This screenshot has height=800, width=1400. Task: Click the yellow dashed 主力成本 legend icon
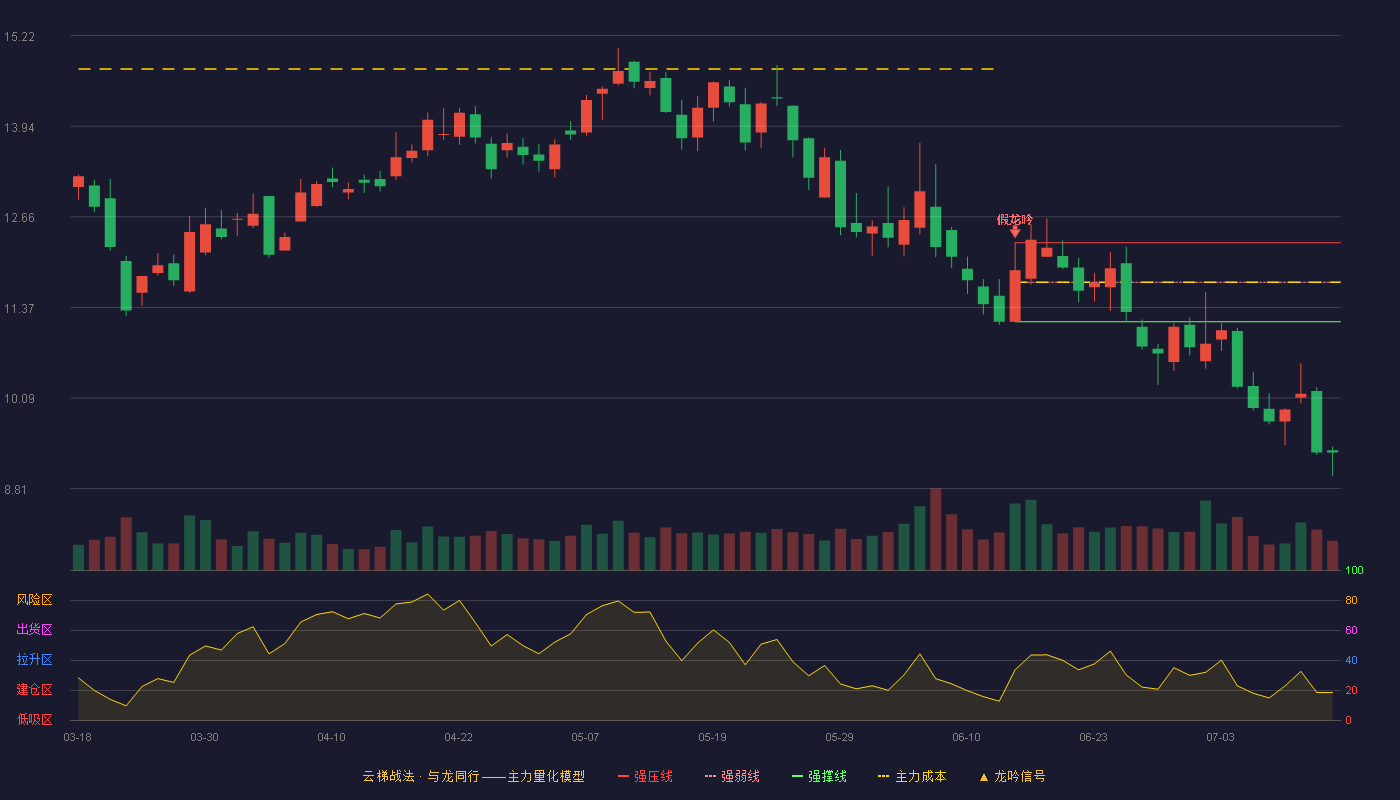point(883,777)
